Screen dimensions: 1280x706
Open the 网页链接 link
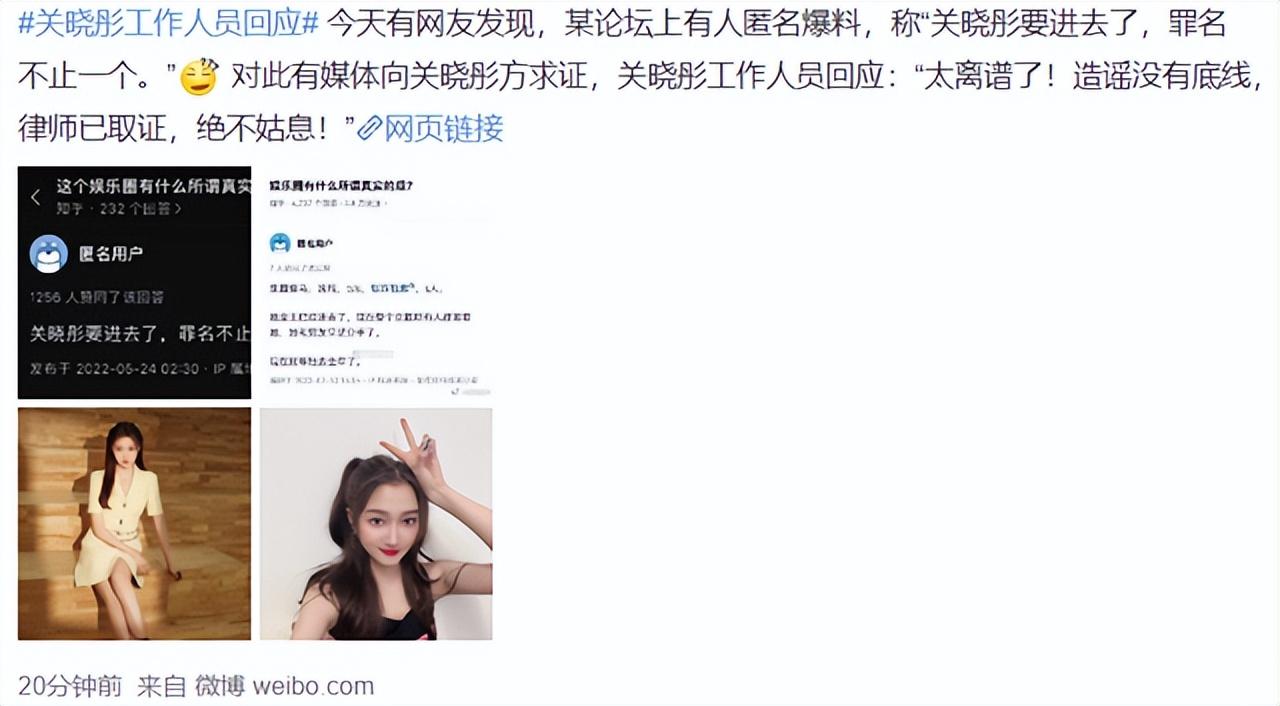[x=444, y=128]
